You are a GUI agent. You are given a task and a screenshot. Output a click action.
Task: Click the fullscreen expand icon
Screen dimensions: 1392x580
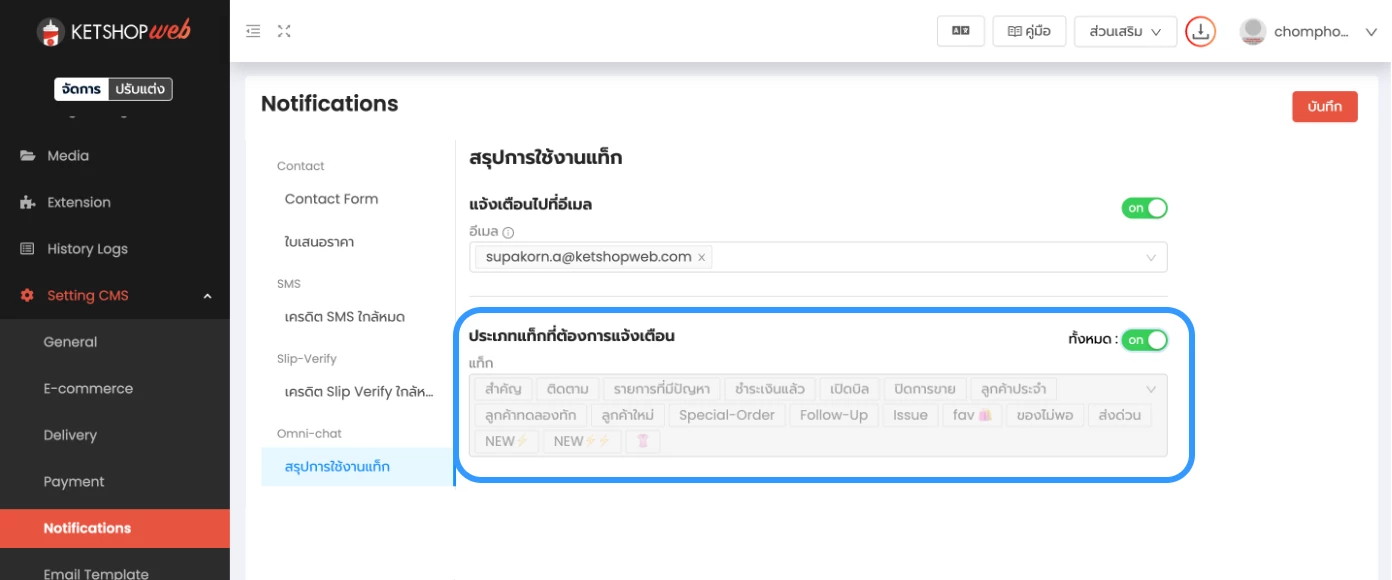point(284,31)
